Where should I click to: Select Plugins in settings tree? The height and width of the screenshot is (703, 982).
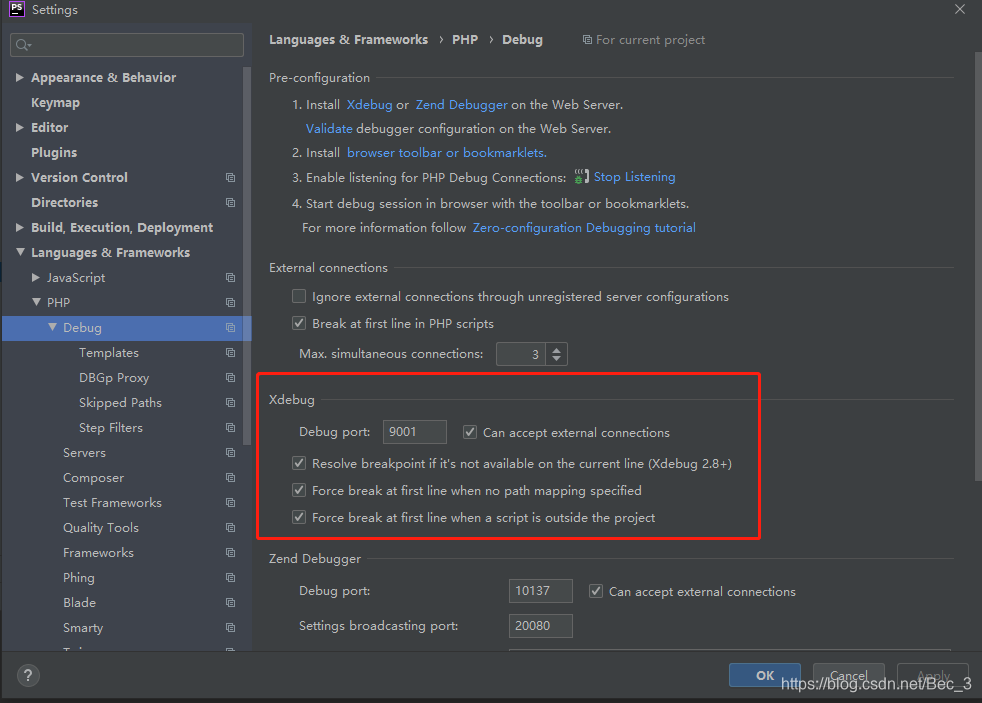pyautogui.click(x=54, y=153)
